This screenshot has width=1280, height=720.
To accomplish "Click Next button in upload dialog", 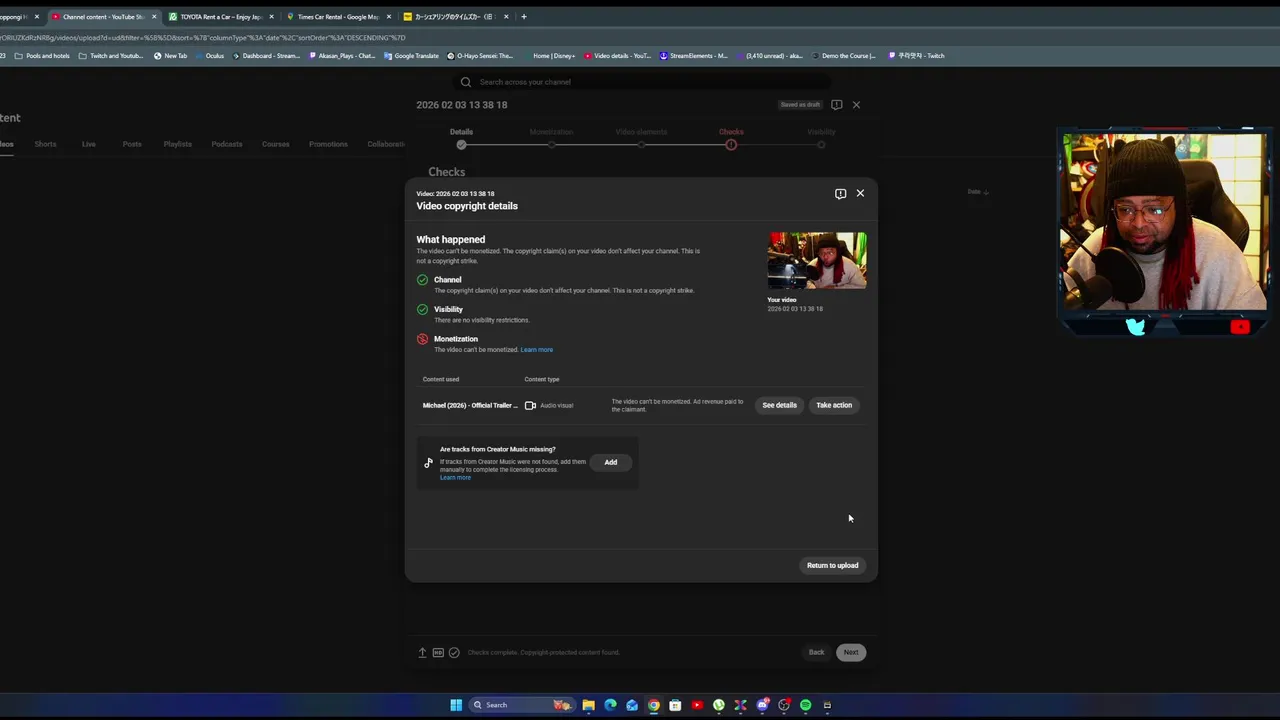I will pos(851,652).
